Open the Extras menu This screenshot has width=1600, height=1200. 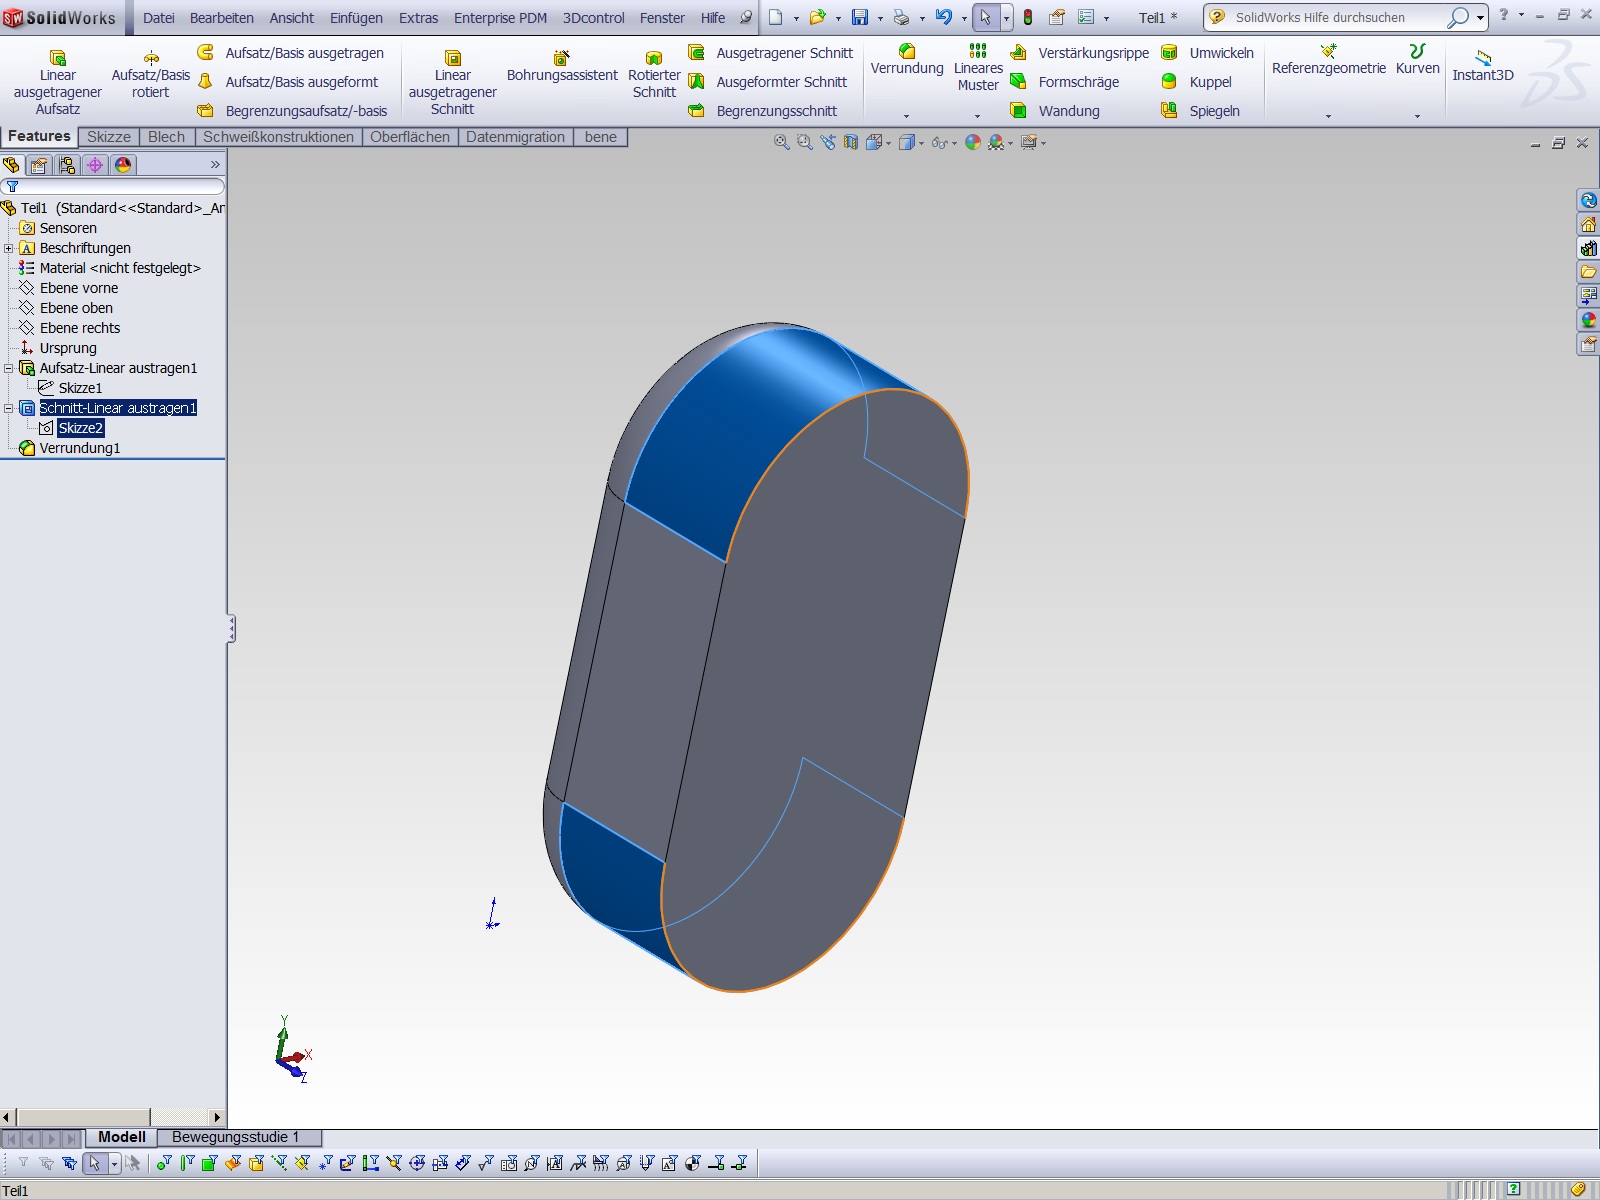click(418, 18)
